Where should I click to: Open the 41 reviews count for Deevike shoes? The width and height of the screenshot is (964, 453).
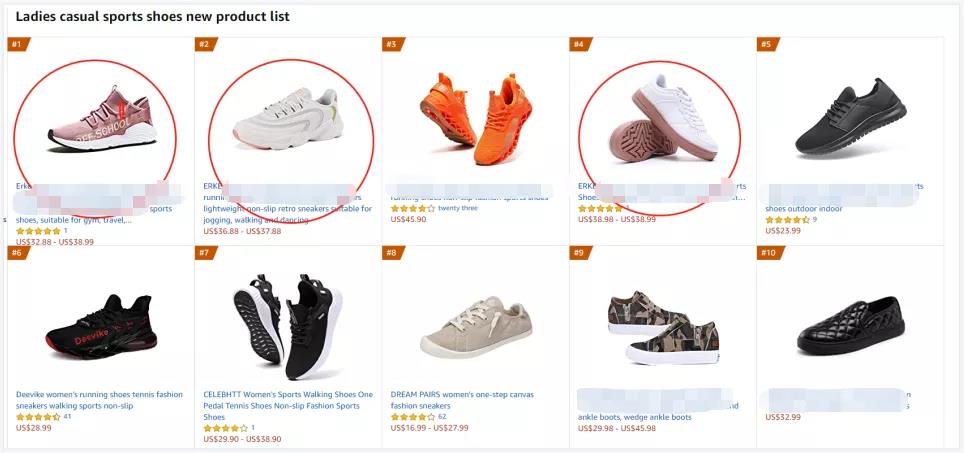(67, 417)
